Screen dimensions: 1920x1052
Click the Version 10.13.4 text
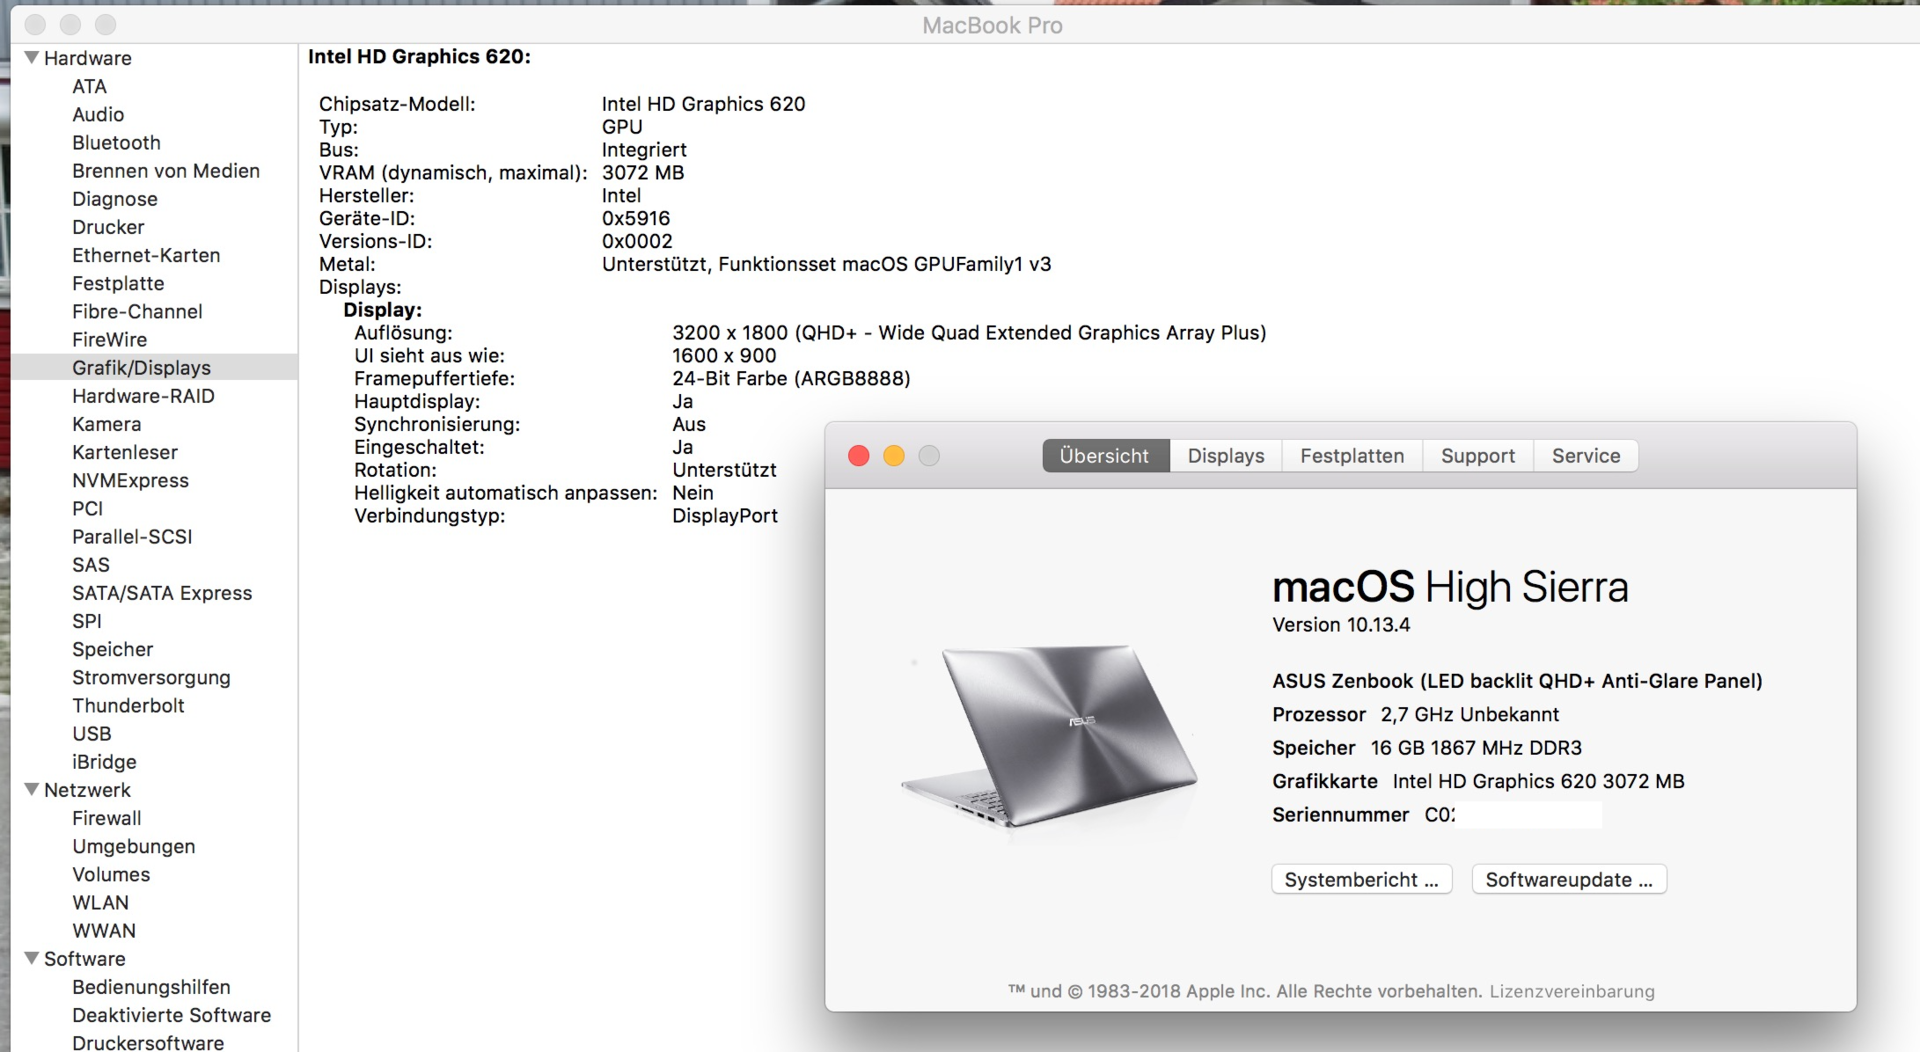click(1341, 625)
